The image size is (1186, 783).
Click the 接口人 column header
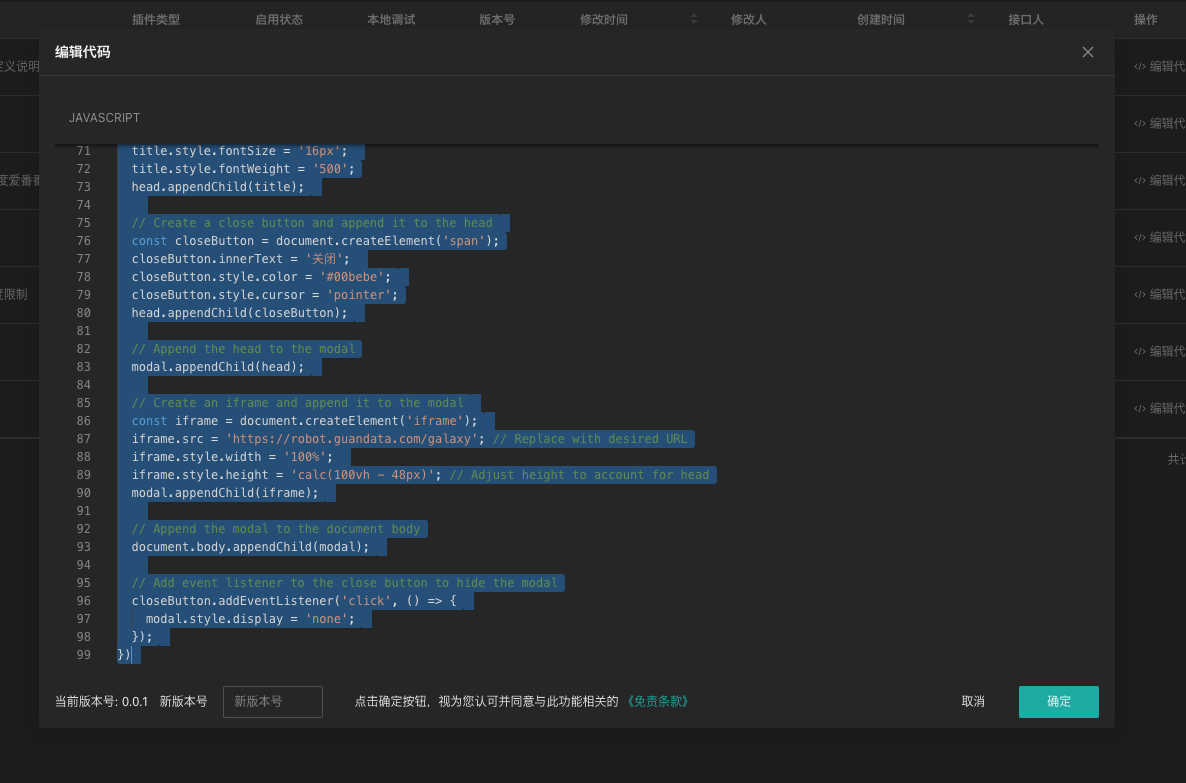1026,20
